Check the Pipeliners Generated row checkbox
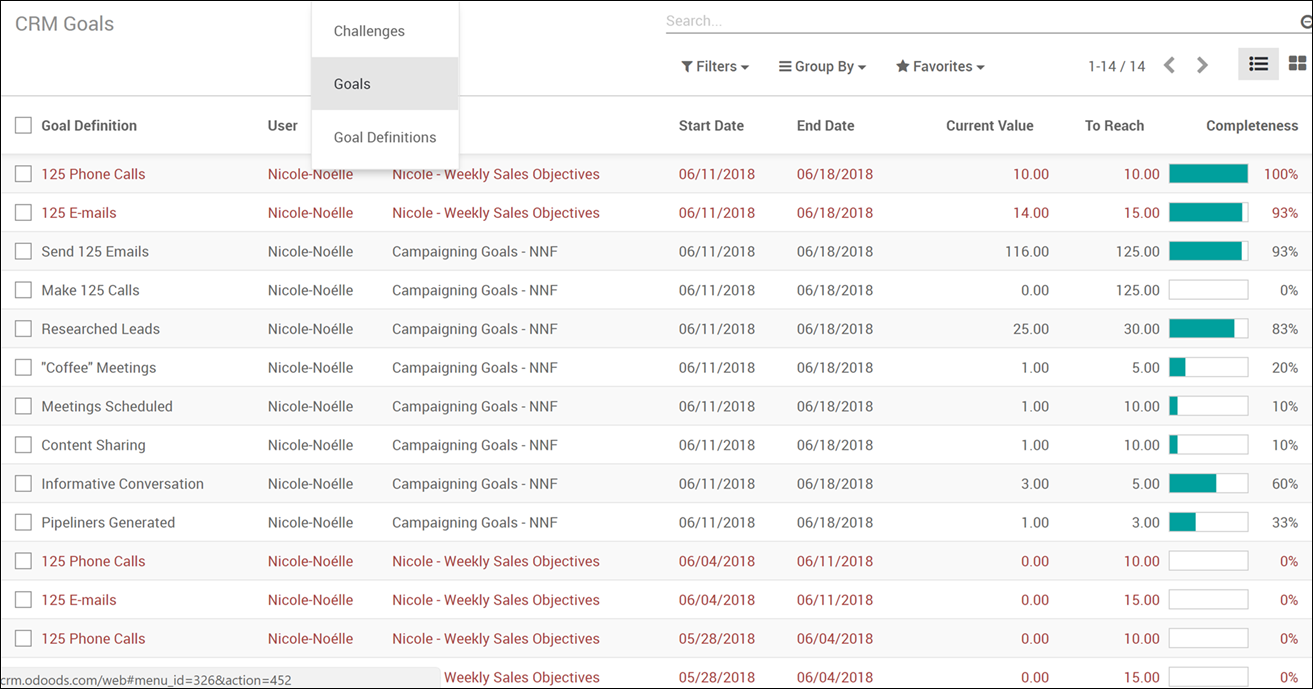 (x=23, y=522)
